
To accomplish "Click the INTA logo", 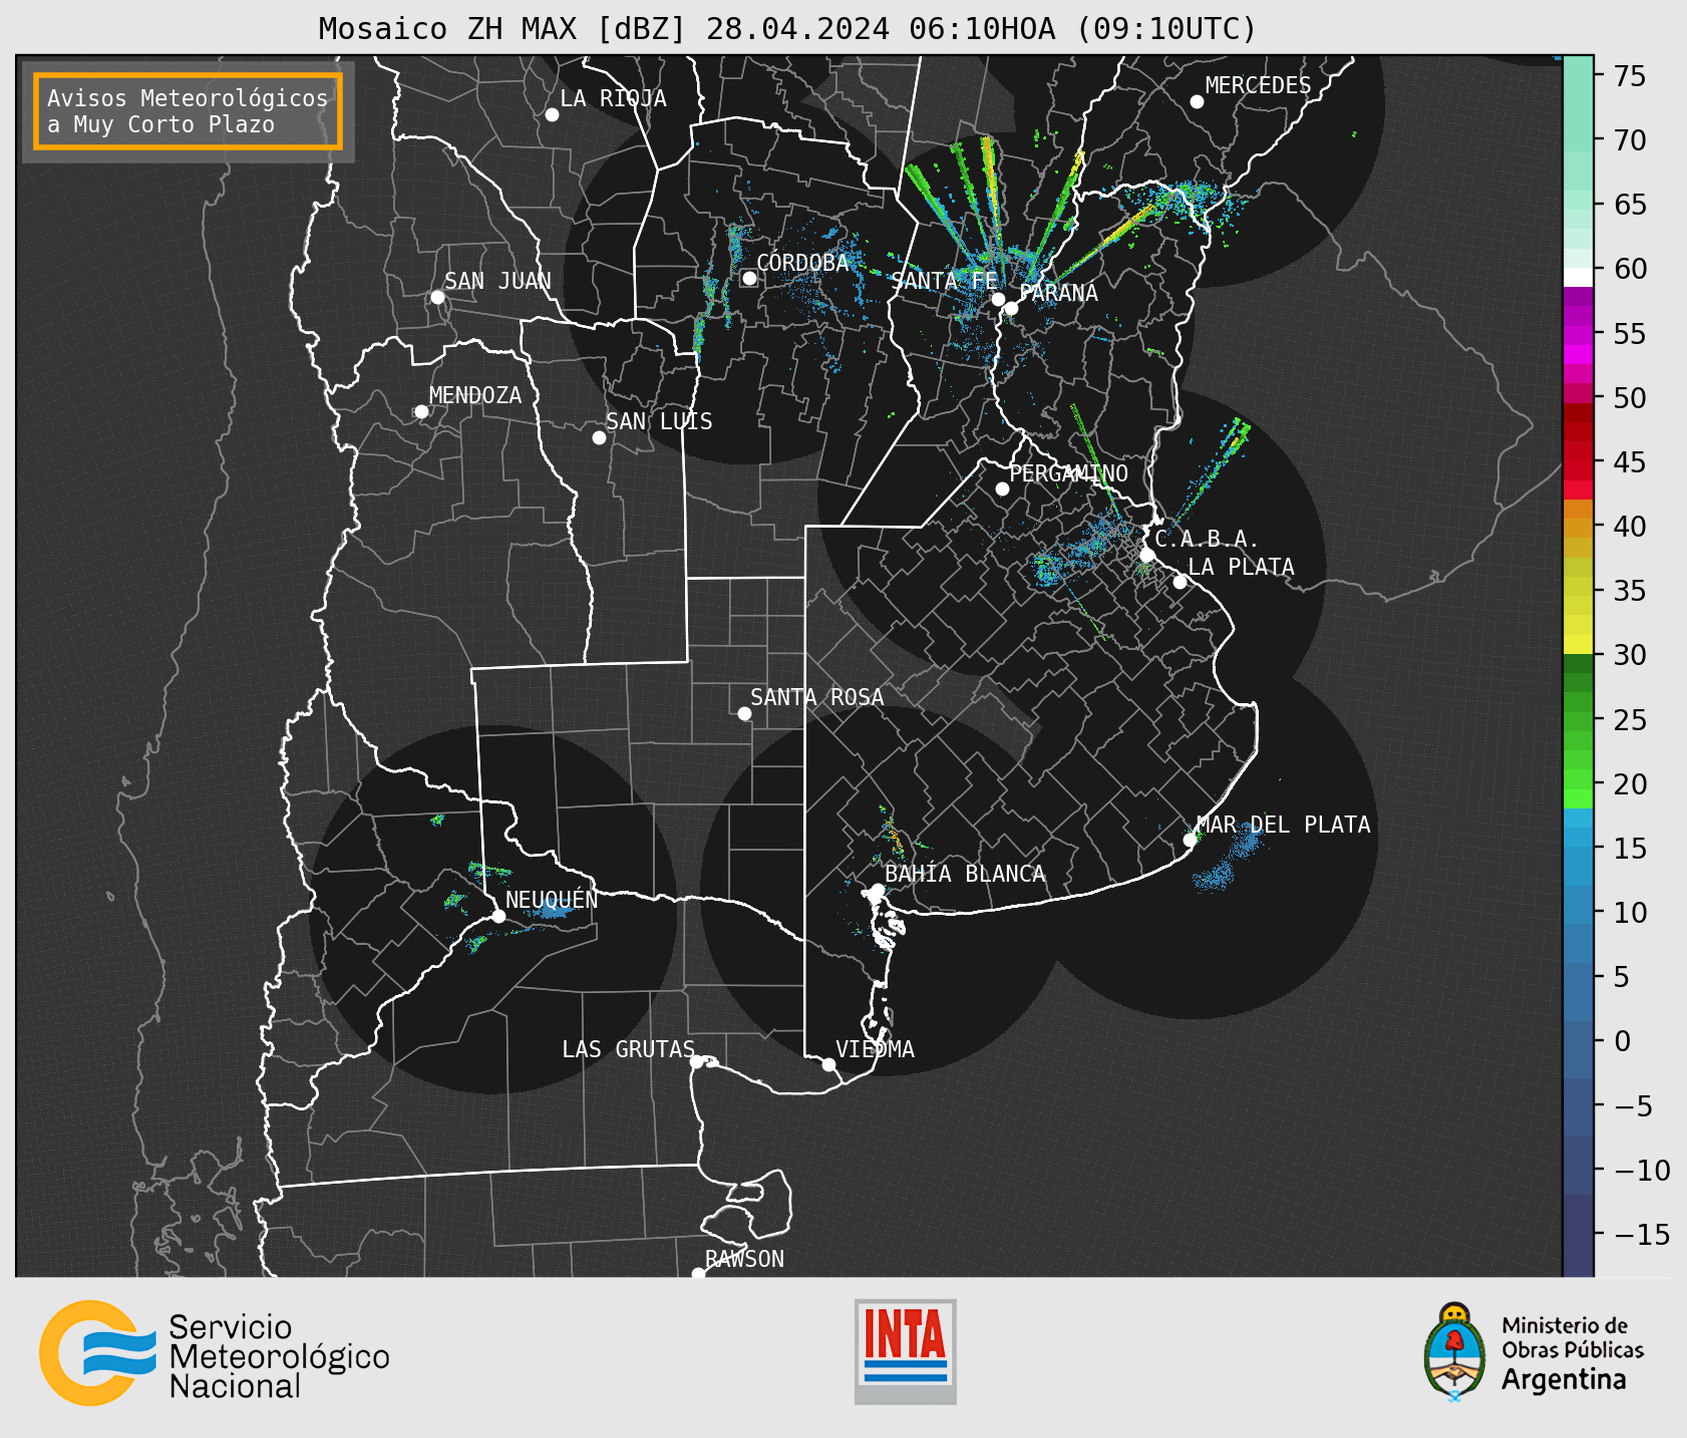I will (905, 1351).
